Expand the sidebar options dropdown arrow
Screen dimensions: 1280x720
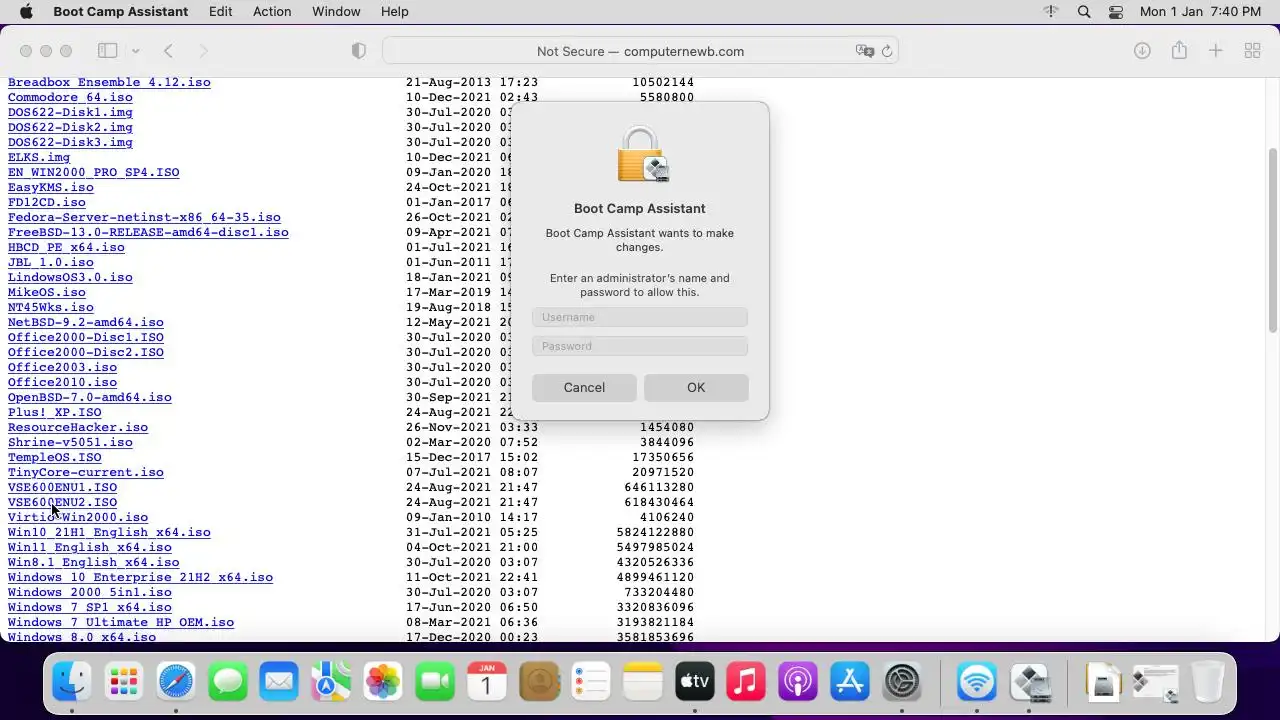pos(135,51)
